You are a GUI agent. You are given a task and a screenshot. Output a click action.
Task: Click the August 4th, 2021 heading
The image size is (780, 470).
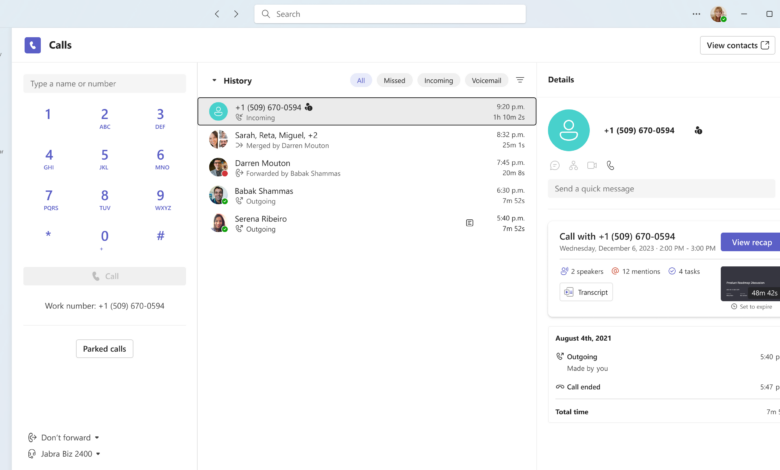point(583,338)
